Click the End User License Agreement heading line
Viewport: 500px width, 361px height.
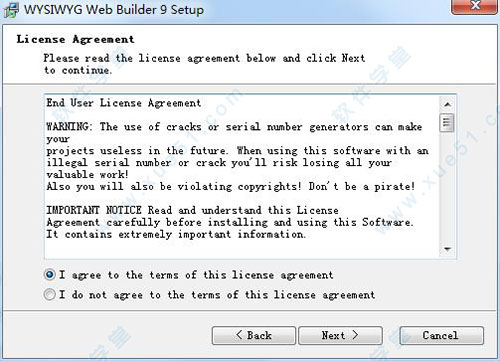[124, 103]
